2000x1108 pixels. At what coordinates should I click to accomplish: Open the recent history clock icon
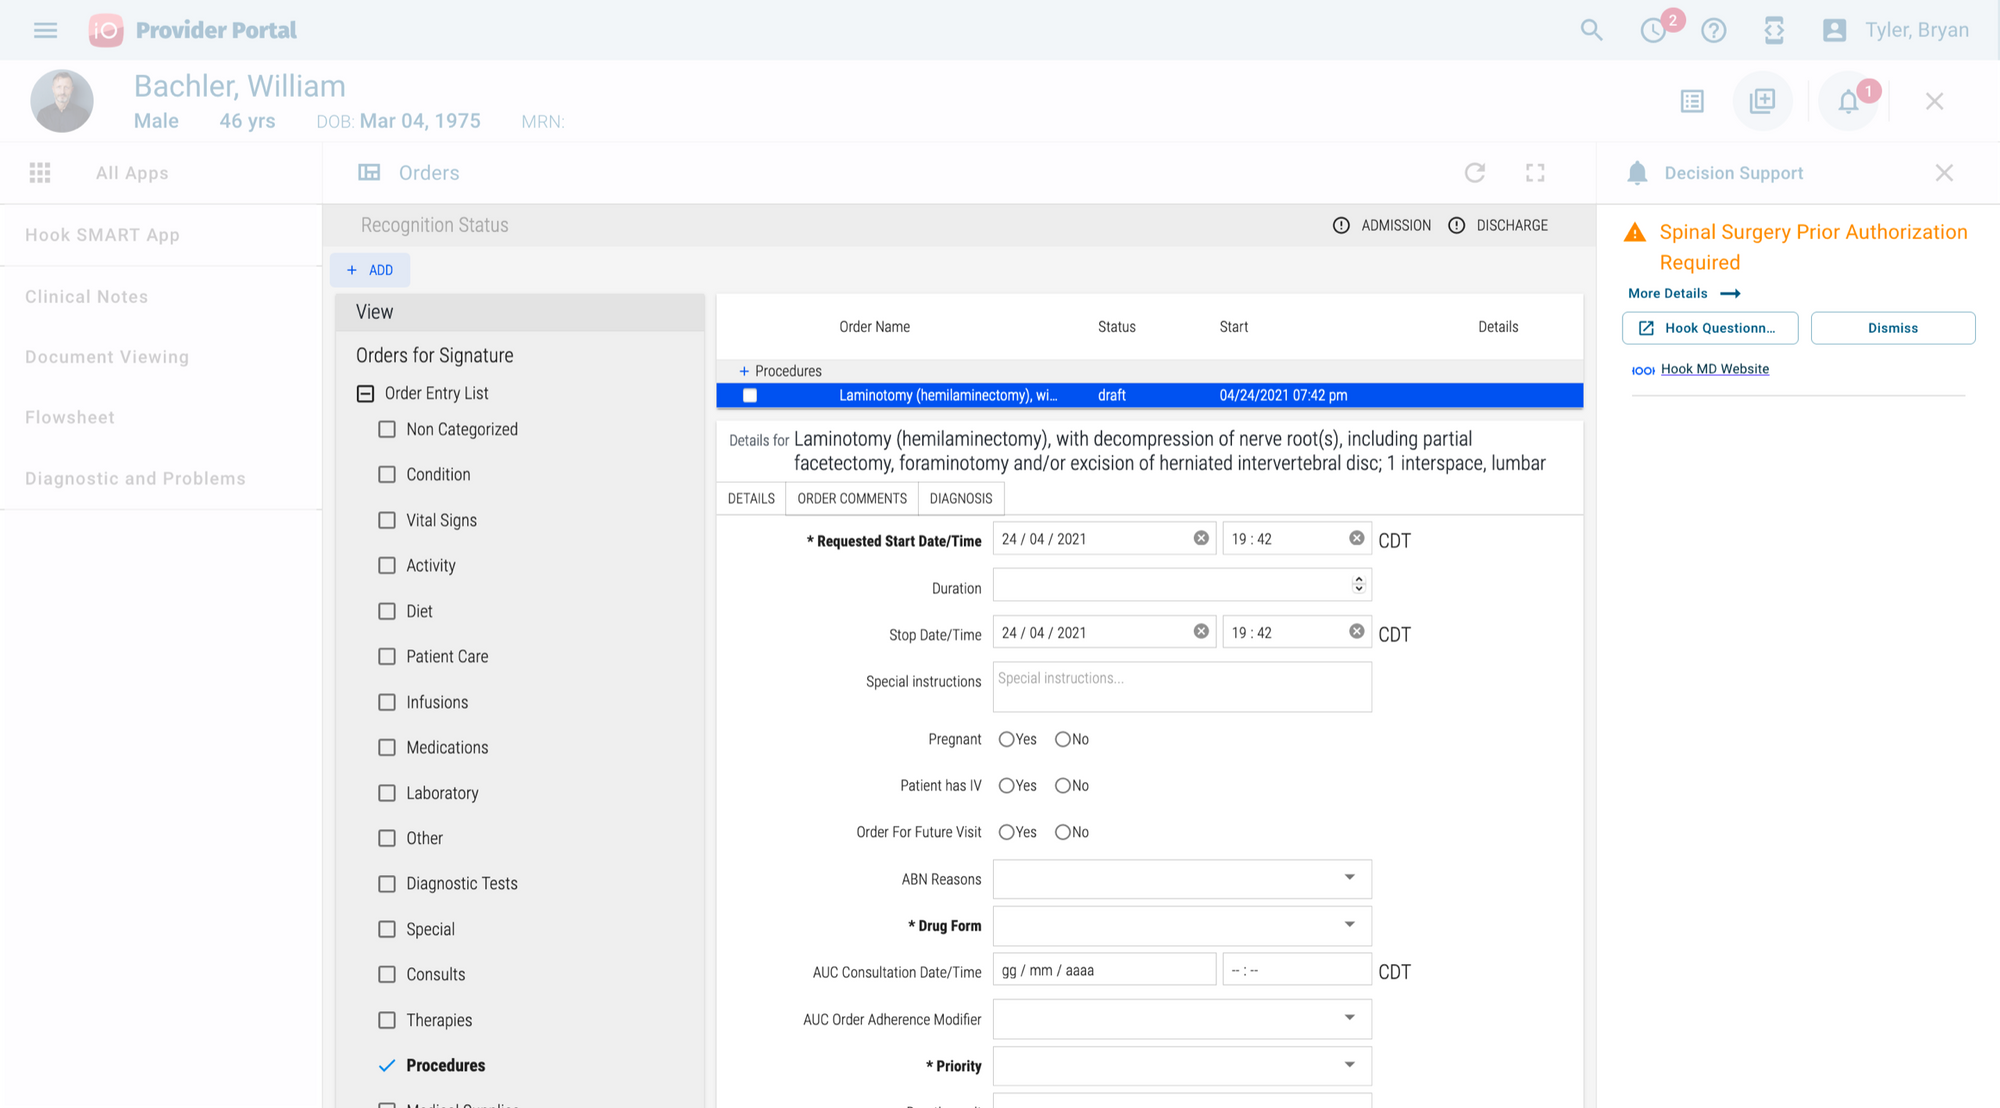1654,31
